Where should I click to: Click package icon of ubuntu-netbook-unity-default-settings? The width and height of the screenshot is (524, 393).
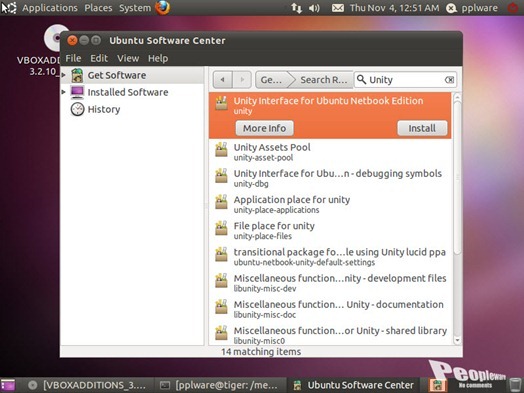click(x=221, y=254)
